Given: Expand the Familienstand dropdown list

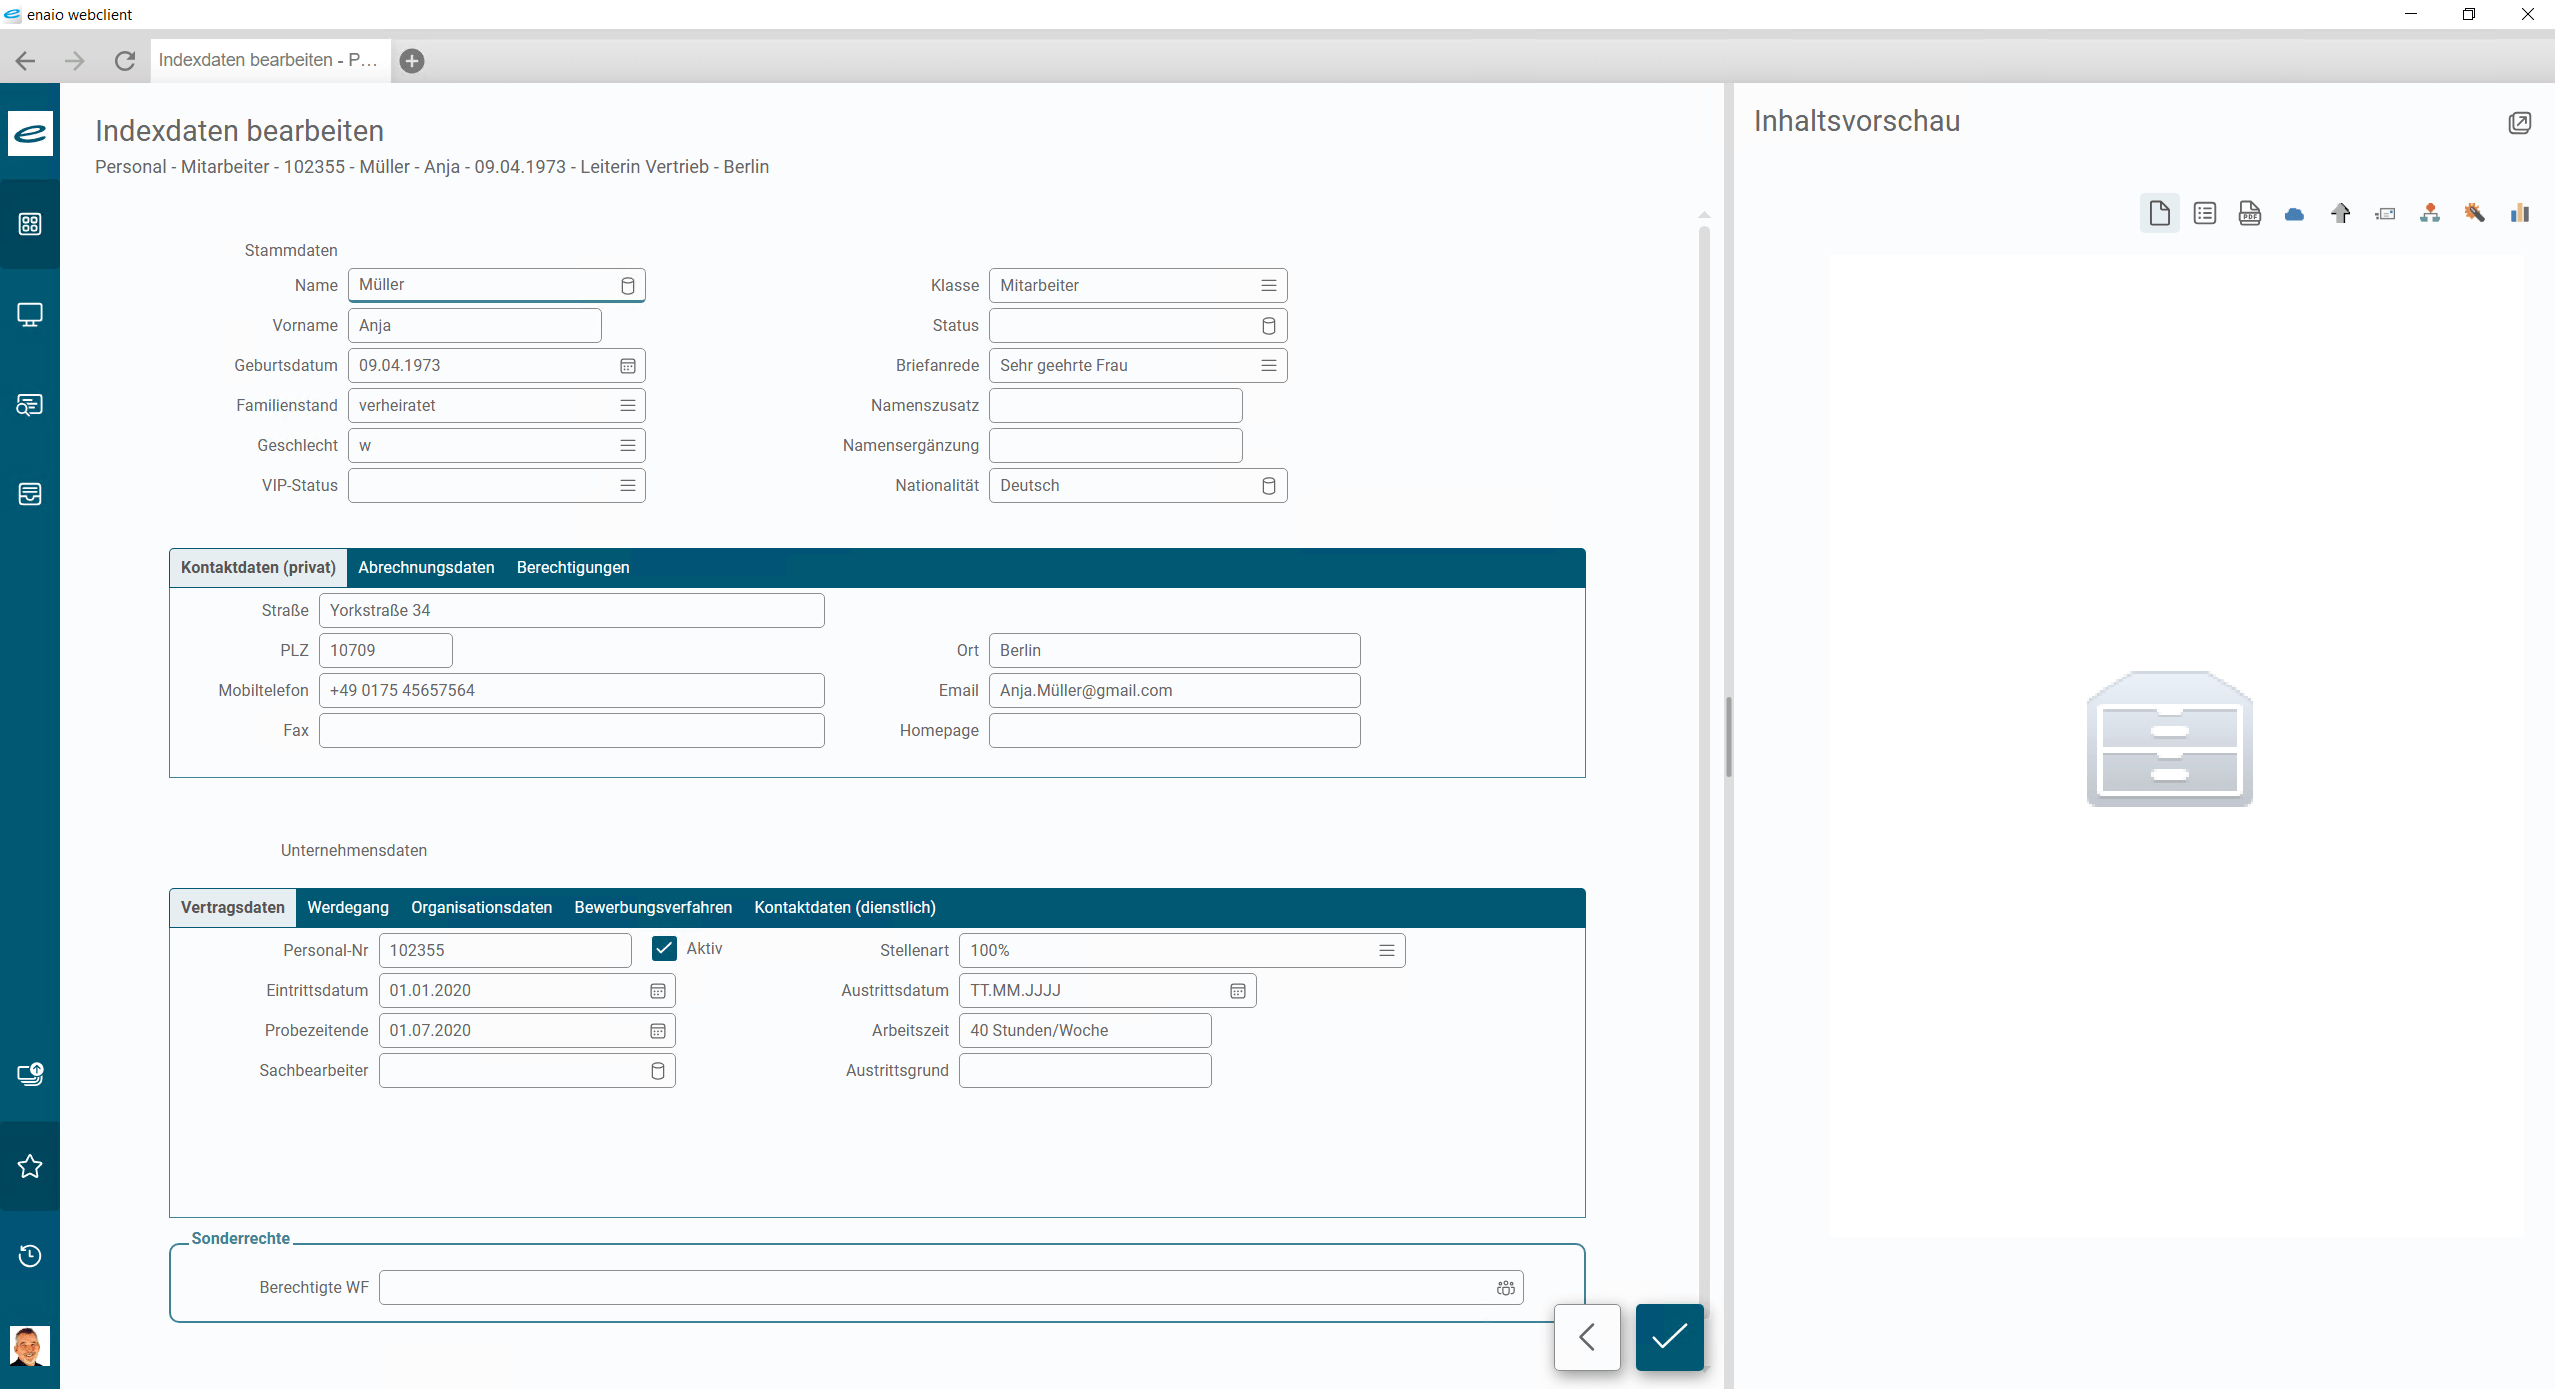Looking at the screenshot, I should point(627,406).
